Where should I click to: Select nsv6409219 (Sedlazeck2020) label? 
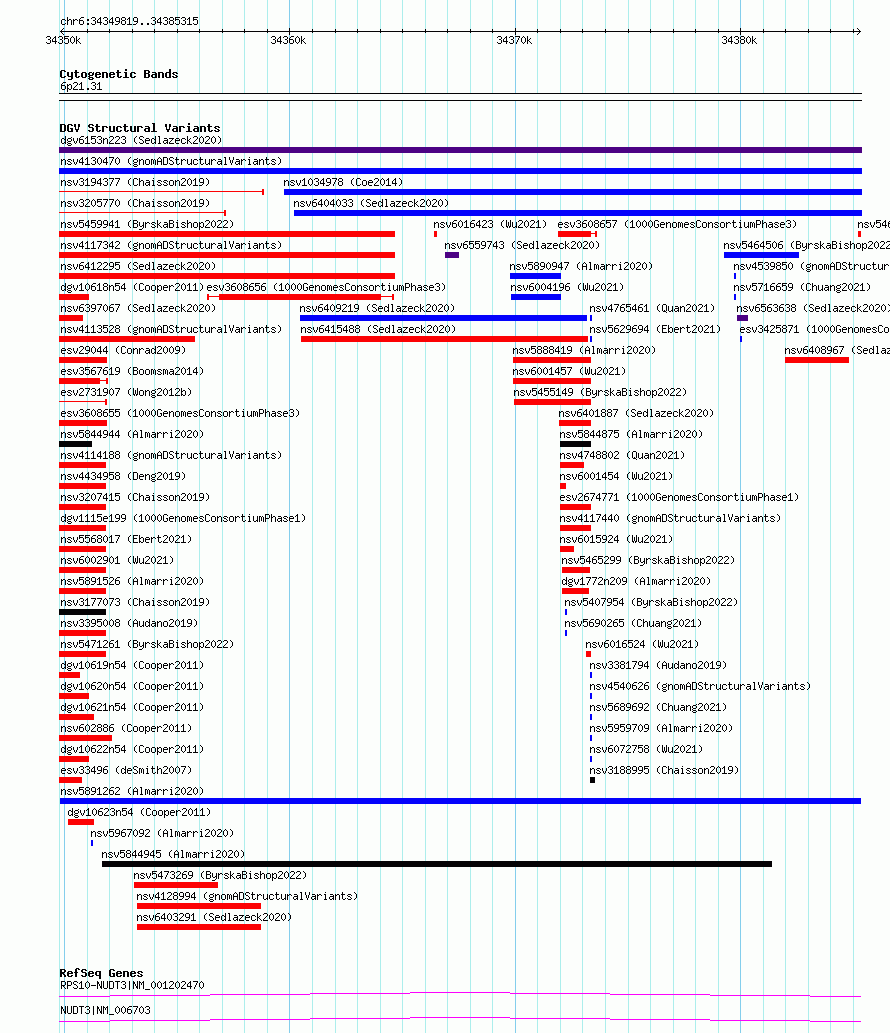pyautogui.click(x=377, y=309)
